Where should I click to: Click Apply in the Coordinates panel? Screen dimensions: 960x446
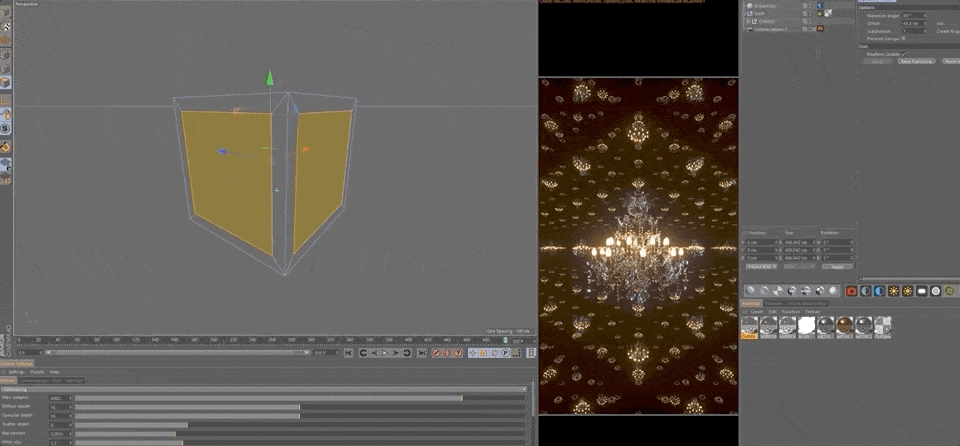pyautogui.click(x=838, y=266)
